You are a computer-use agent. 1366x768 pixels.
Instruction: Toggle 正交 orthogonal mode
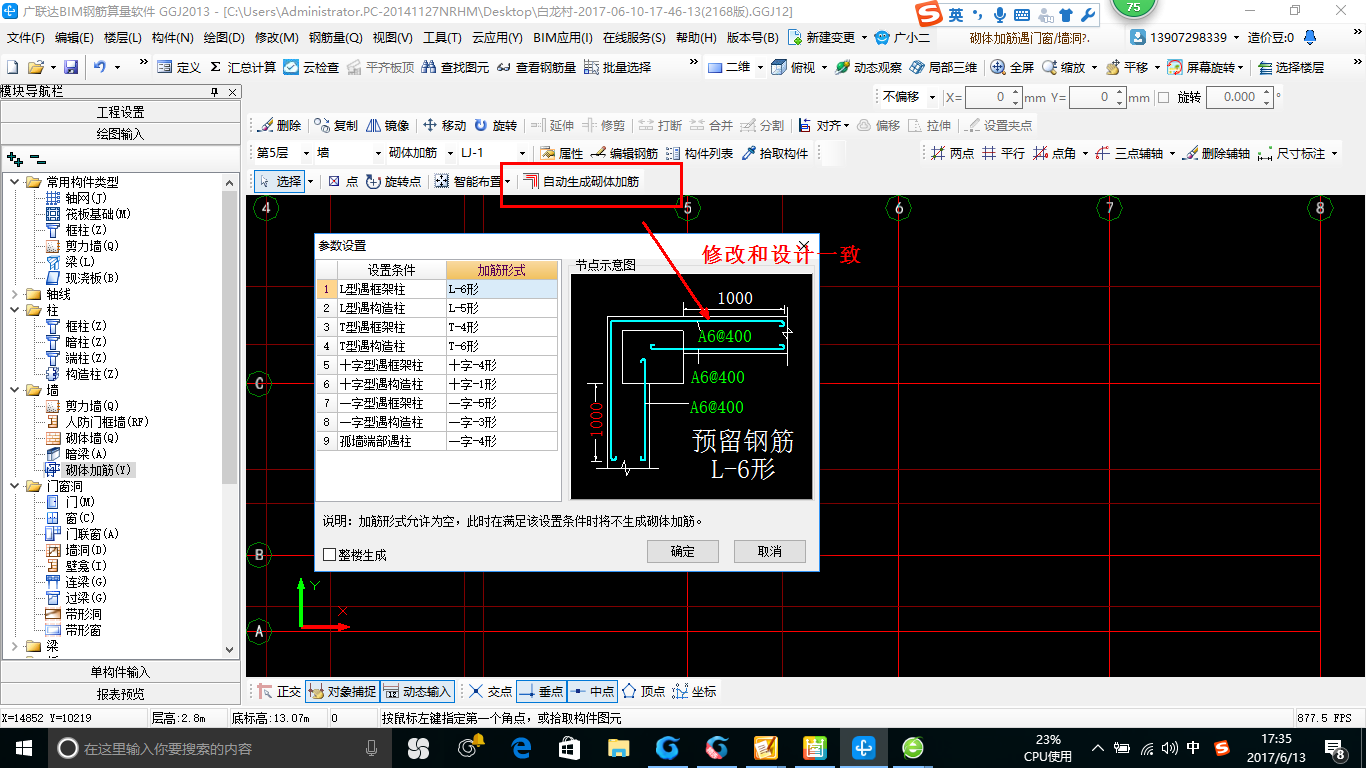pos(279,691)
